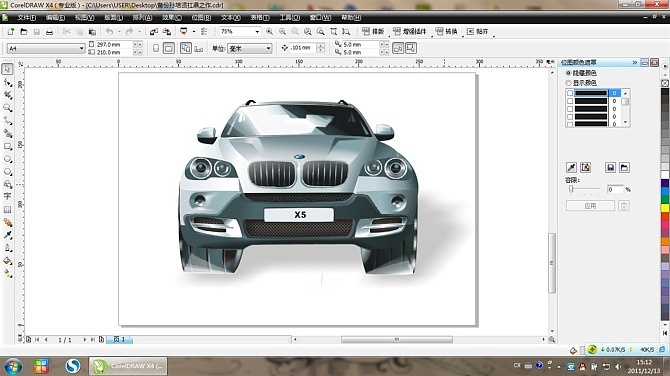Select the Text tool in toolbox
Screen dimensions: 670x376
click(x=7, y=197)
